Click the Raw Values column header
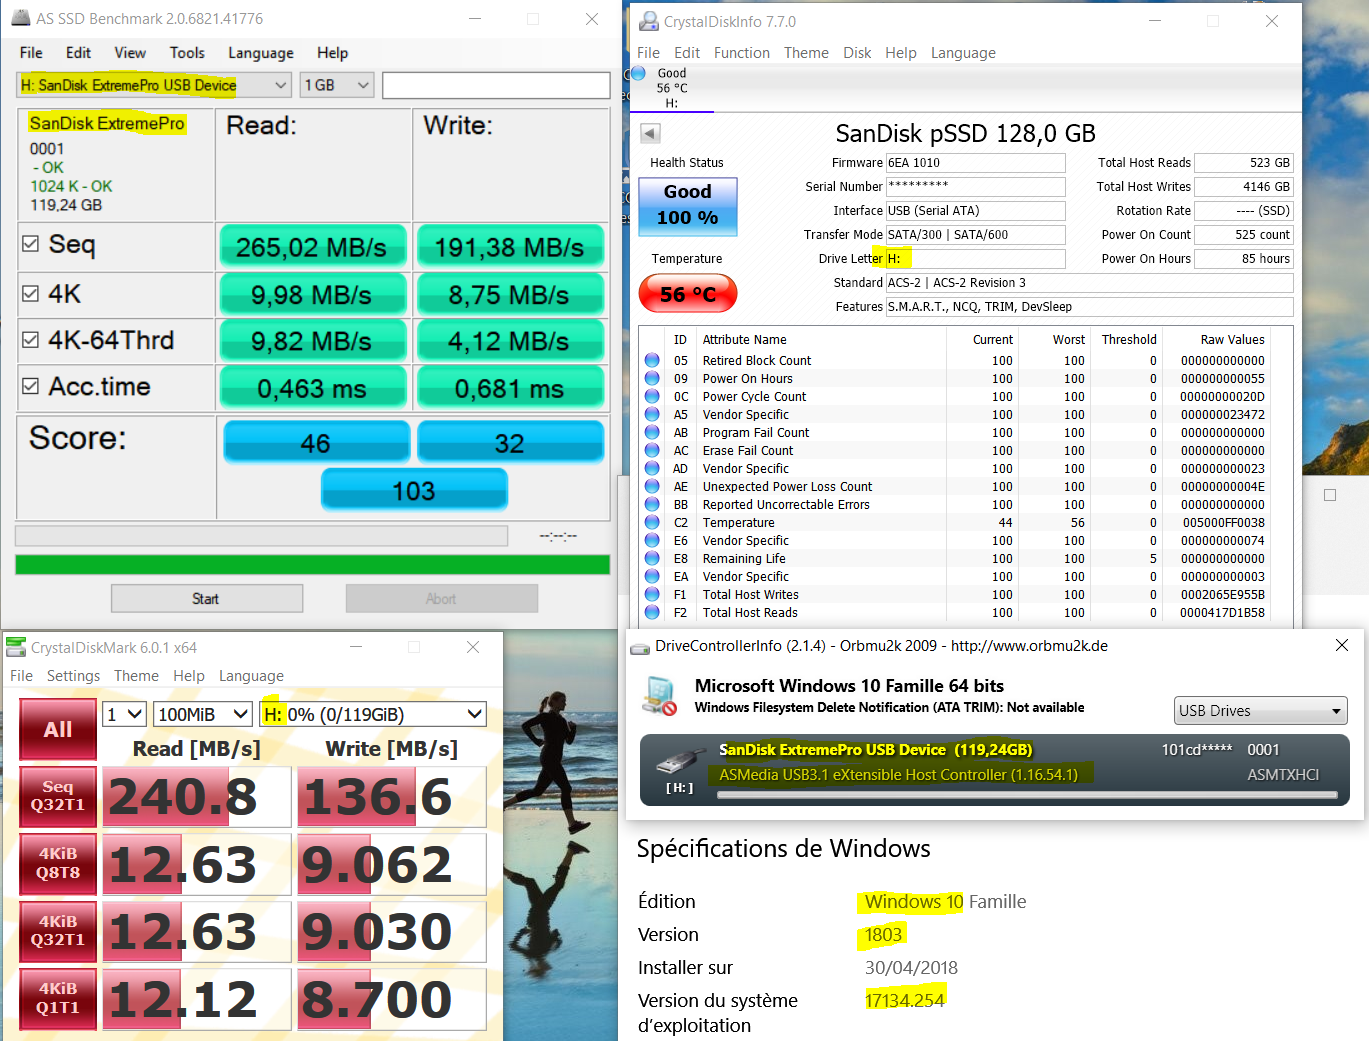This screenshot has width=1369, height=1041. [1232, 340]
